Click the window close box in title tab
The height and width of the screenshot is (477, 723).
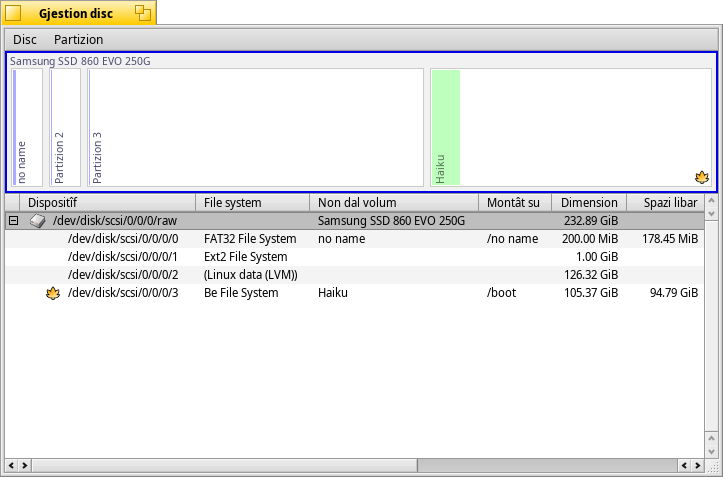(x=13, y=13)
